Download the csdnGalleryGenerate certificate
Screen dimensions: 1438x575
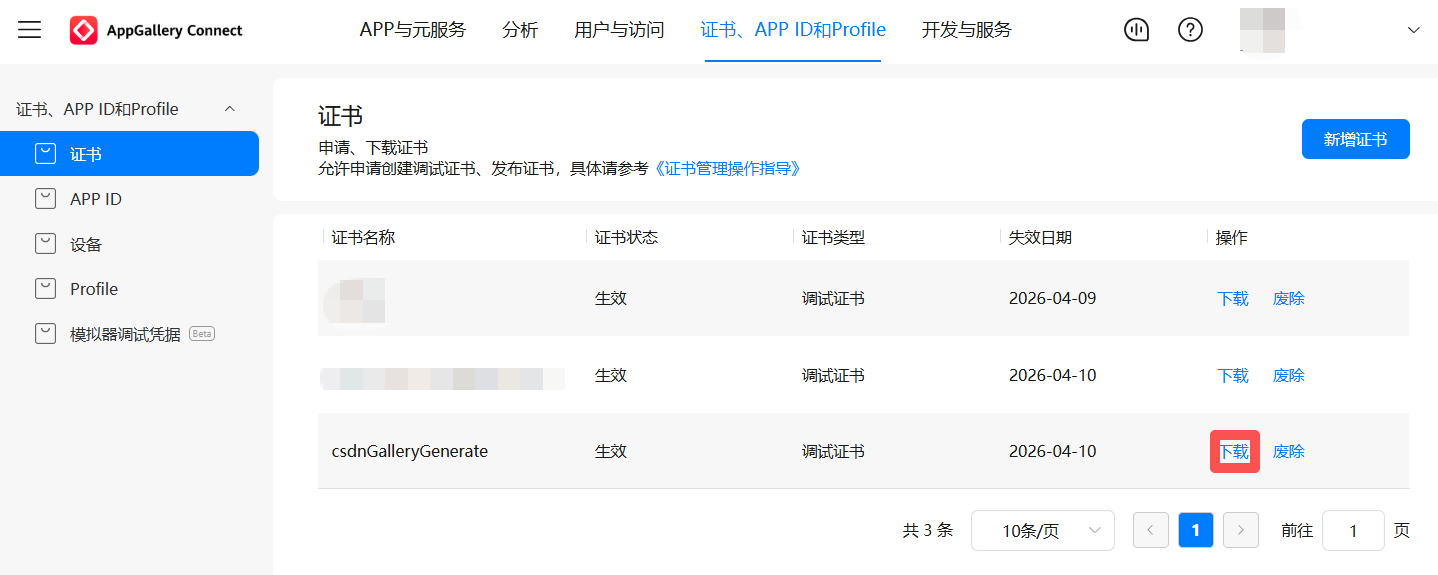tap(1234, 451)
